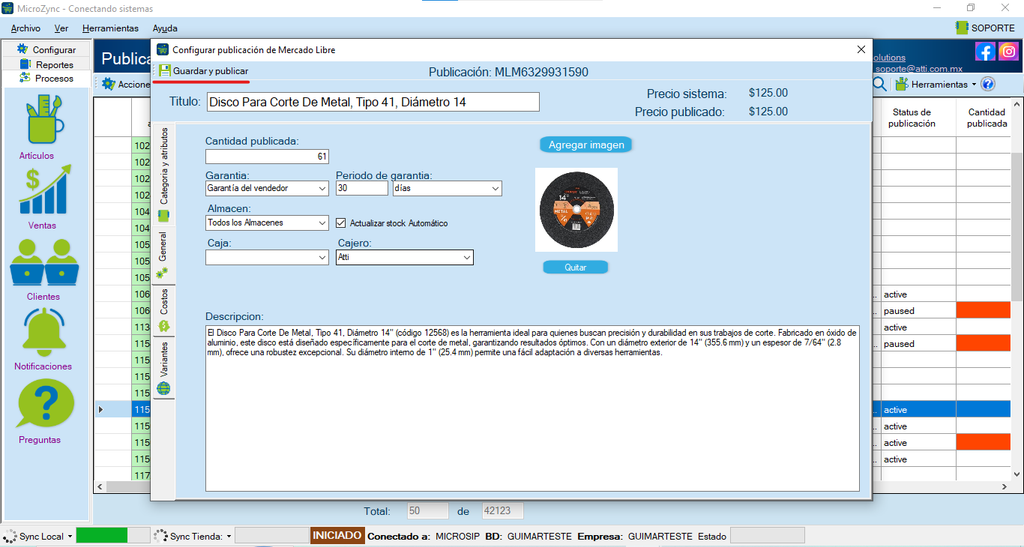Screen dimensions: 1024x547
Task: Open the Ventas chart icon
Action: pyautogui.click(x=44, y=190)
